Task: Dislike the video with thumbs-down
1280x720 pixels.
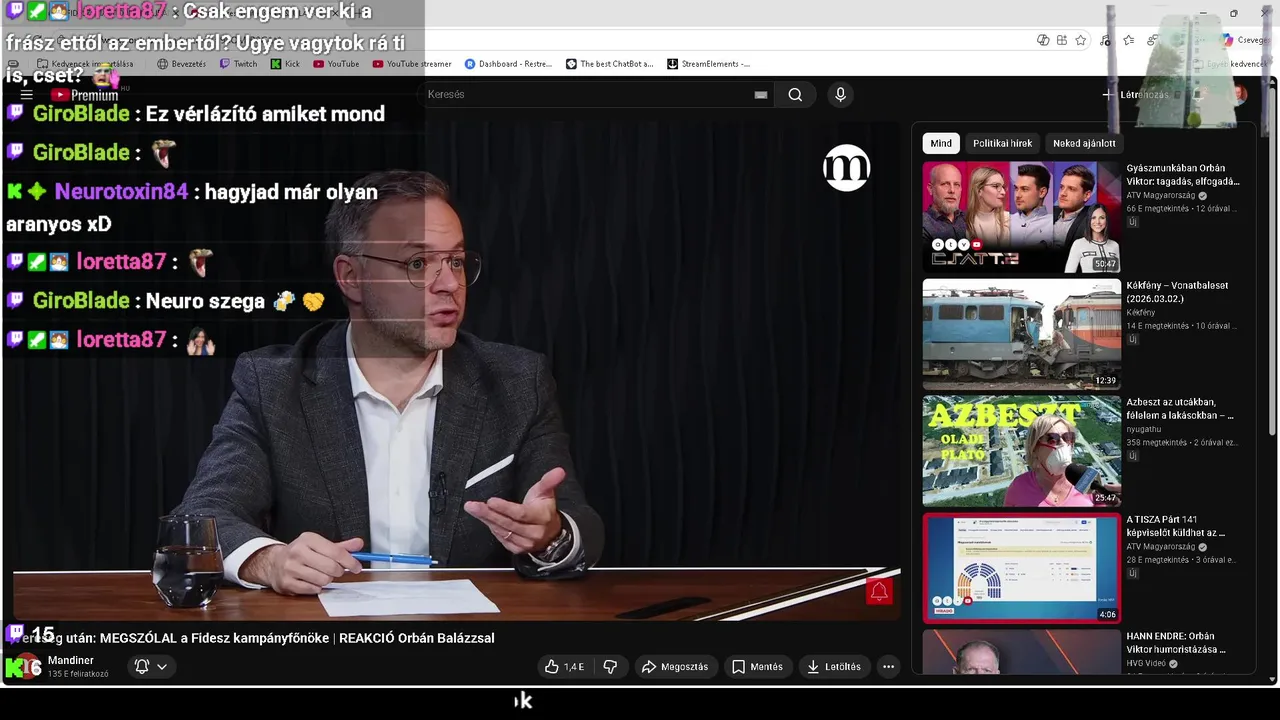Action: pyautogui.click(x=610, y=667)
